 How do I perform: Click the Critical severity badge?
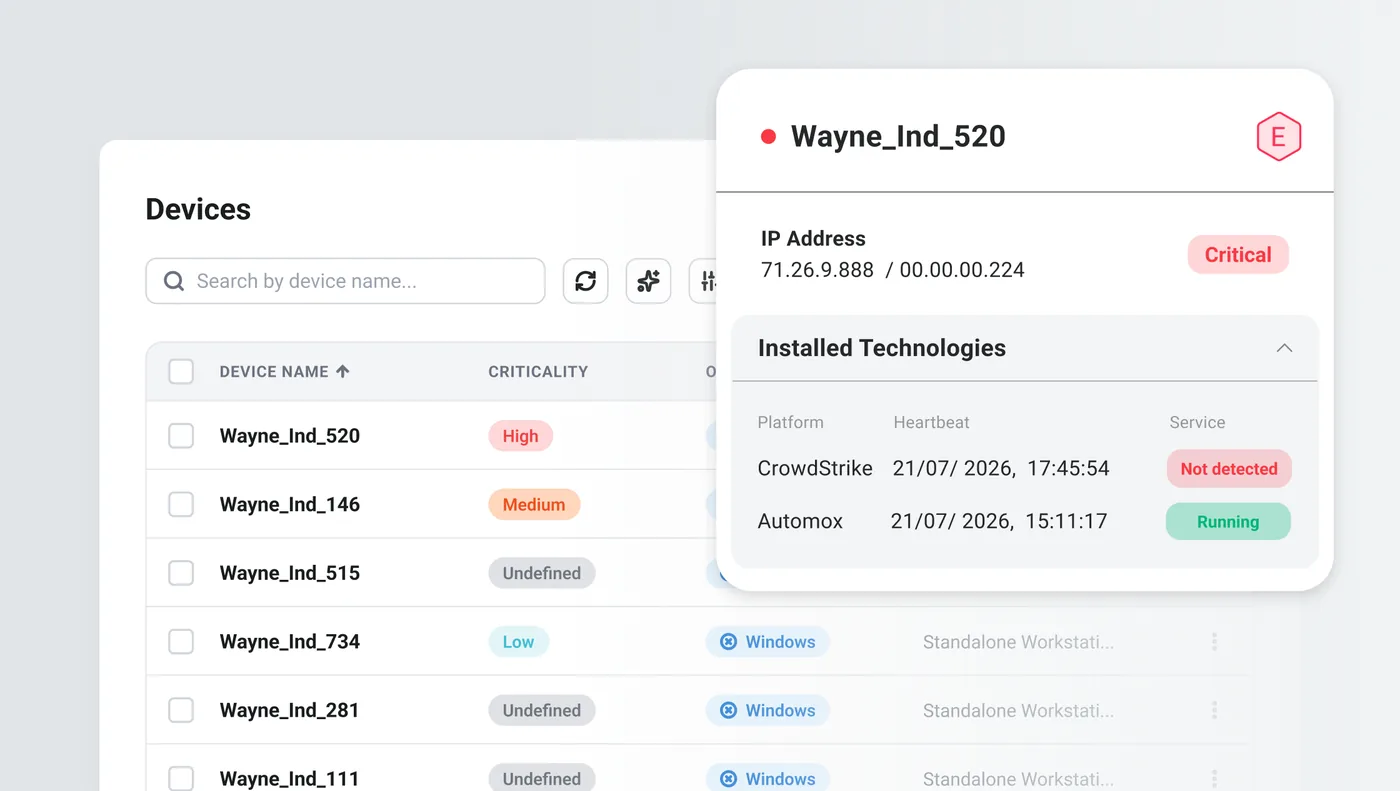[x=1238, y=255]
